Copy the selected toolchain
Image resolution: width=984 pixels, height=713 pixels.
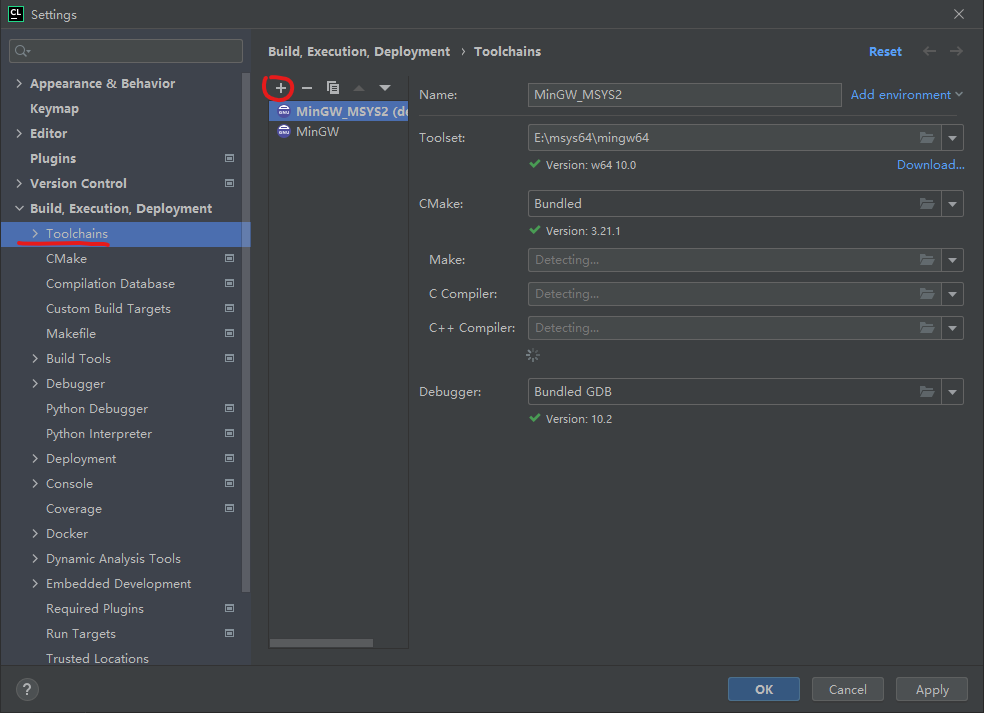(x=333, y=88)
